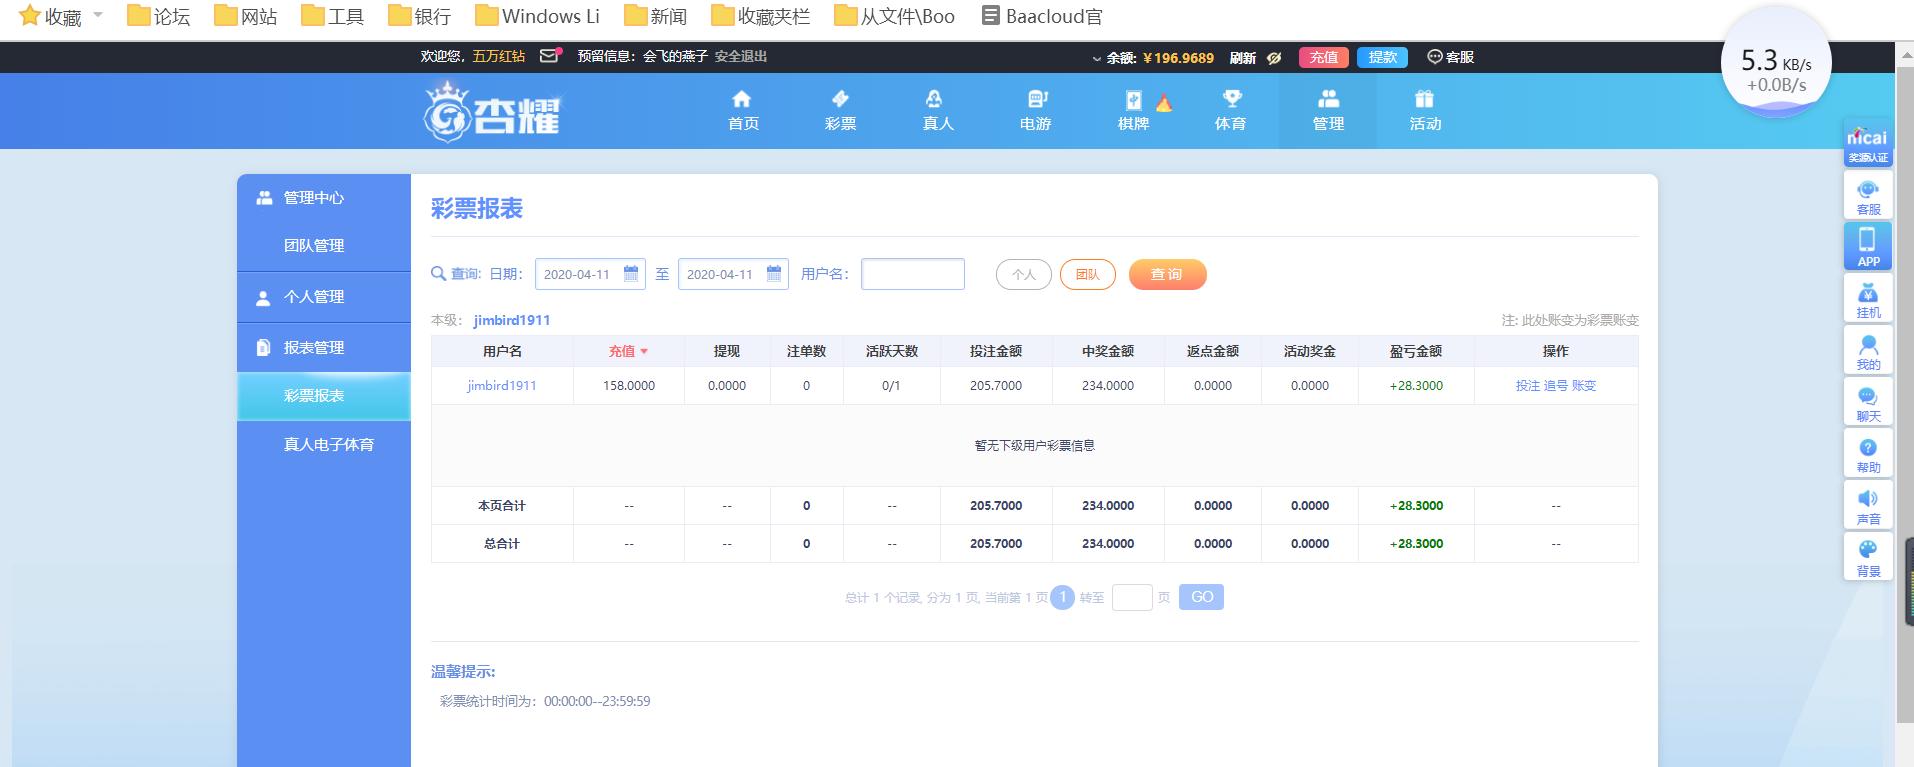The height and width of the screenshot is (767, 1914).
Task: Open the 彩票 navigation tab
Action: (840, 110)
